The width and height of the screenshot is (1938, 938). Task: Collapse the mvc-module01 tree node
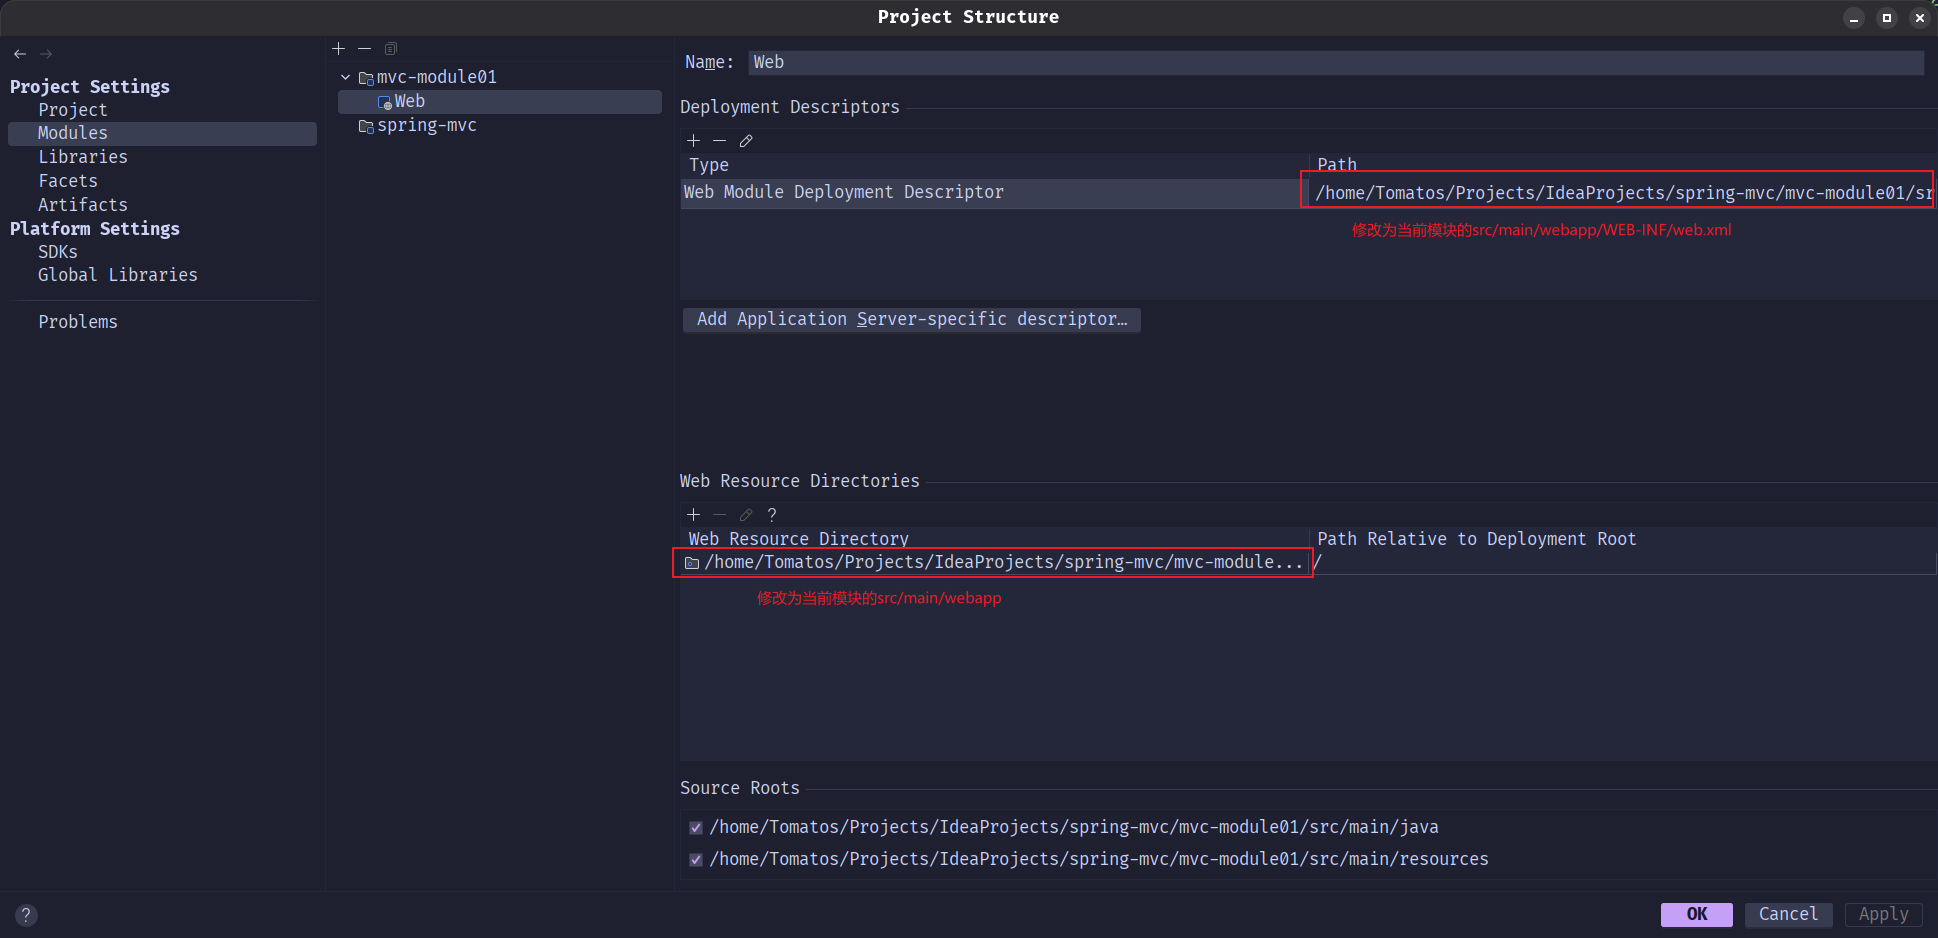coord(346,77)
